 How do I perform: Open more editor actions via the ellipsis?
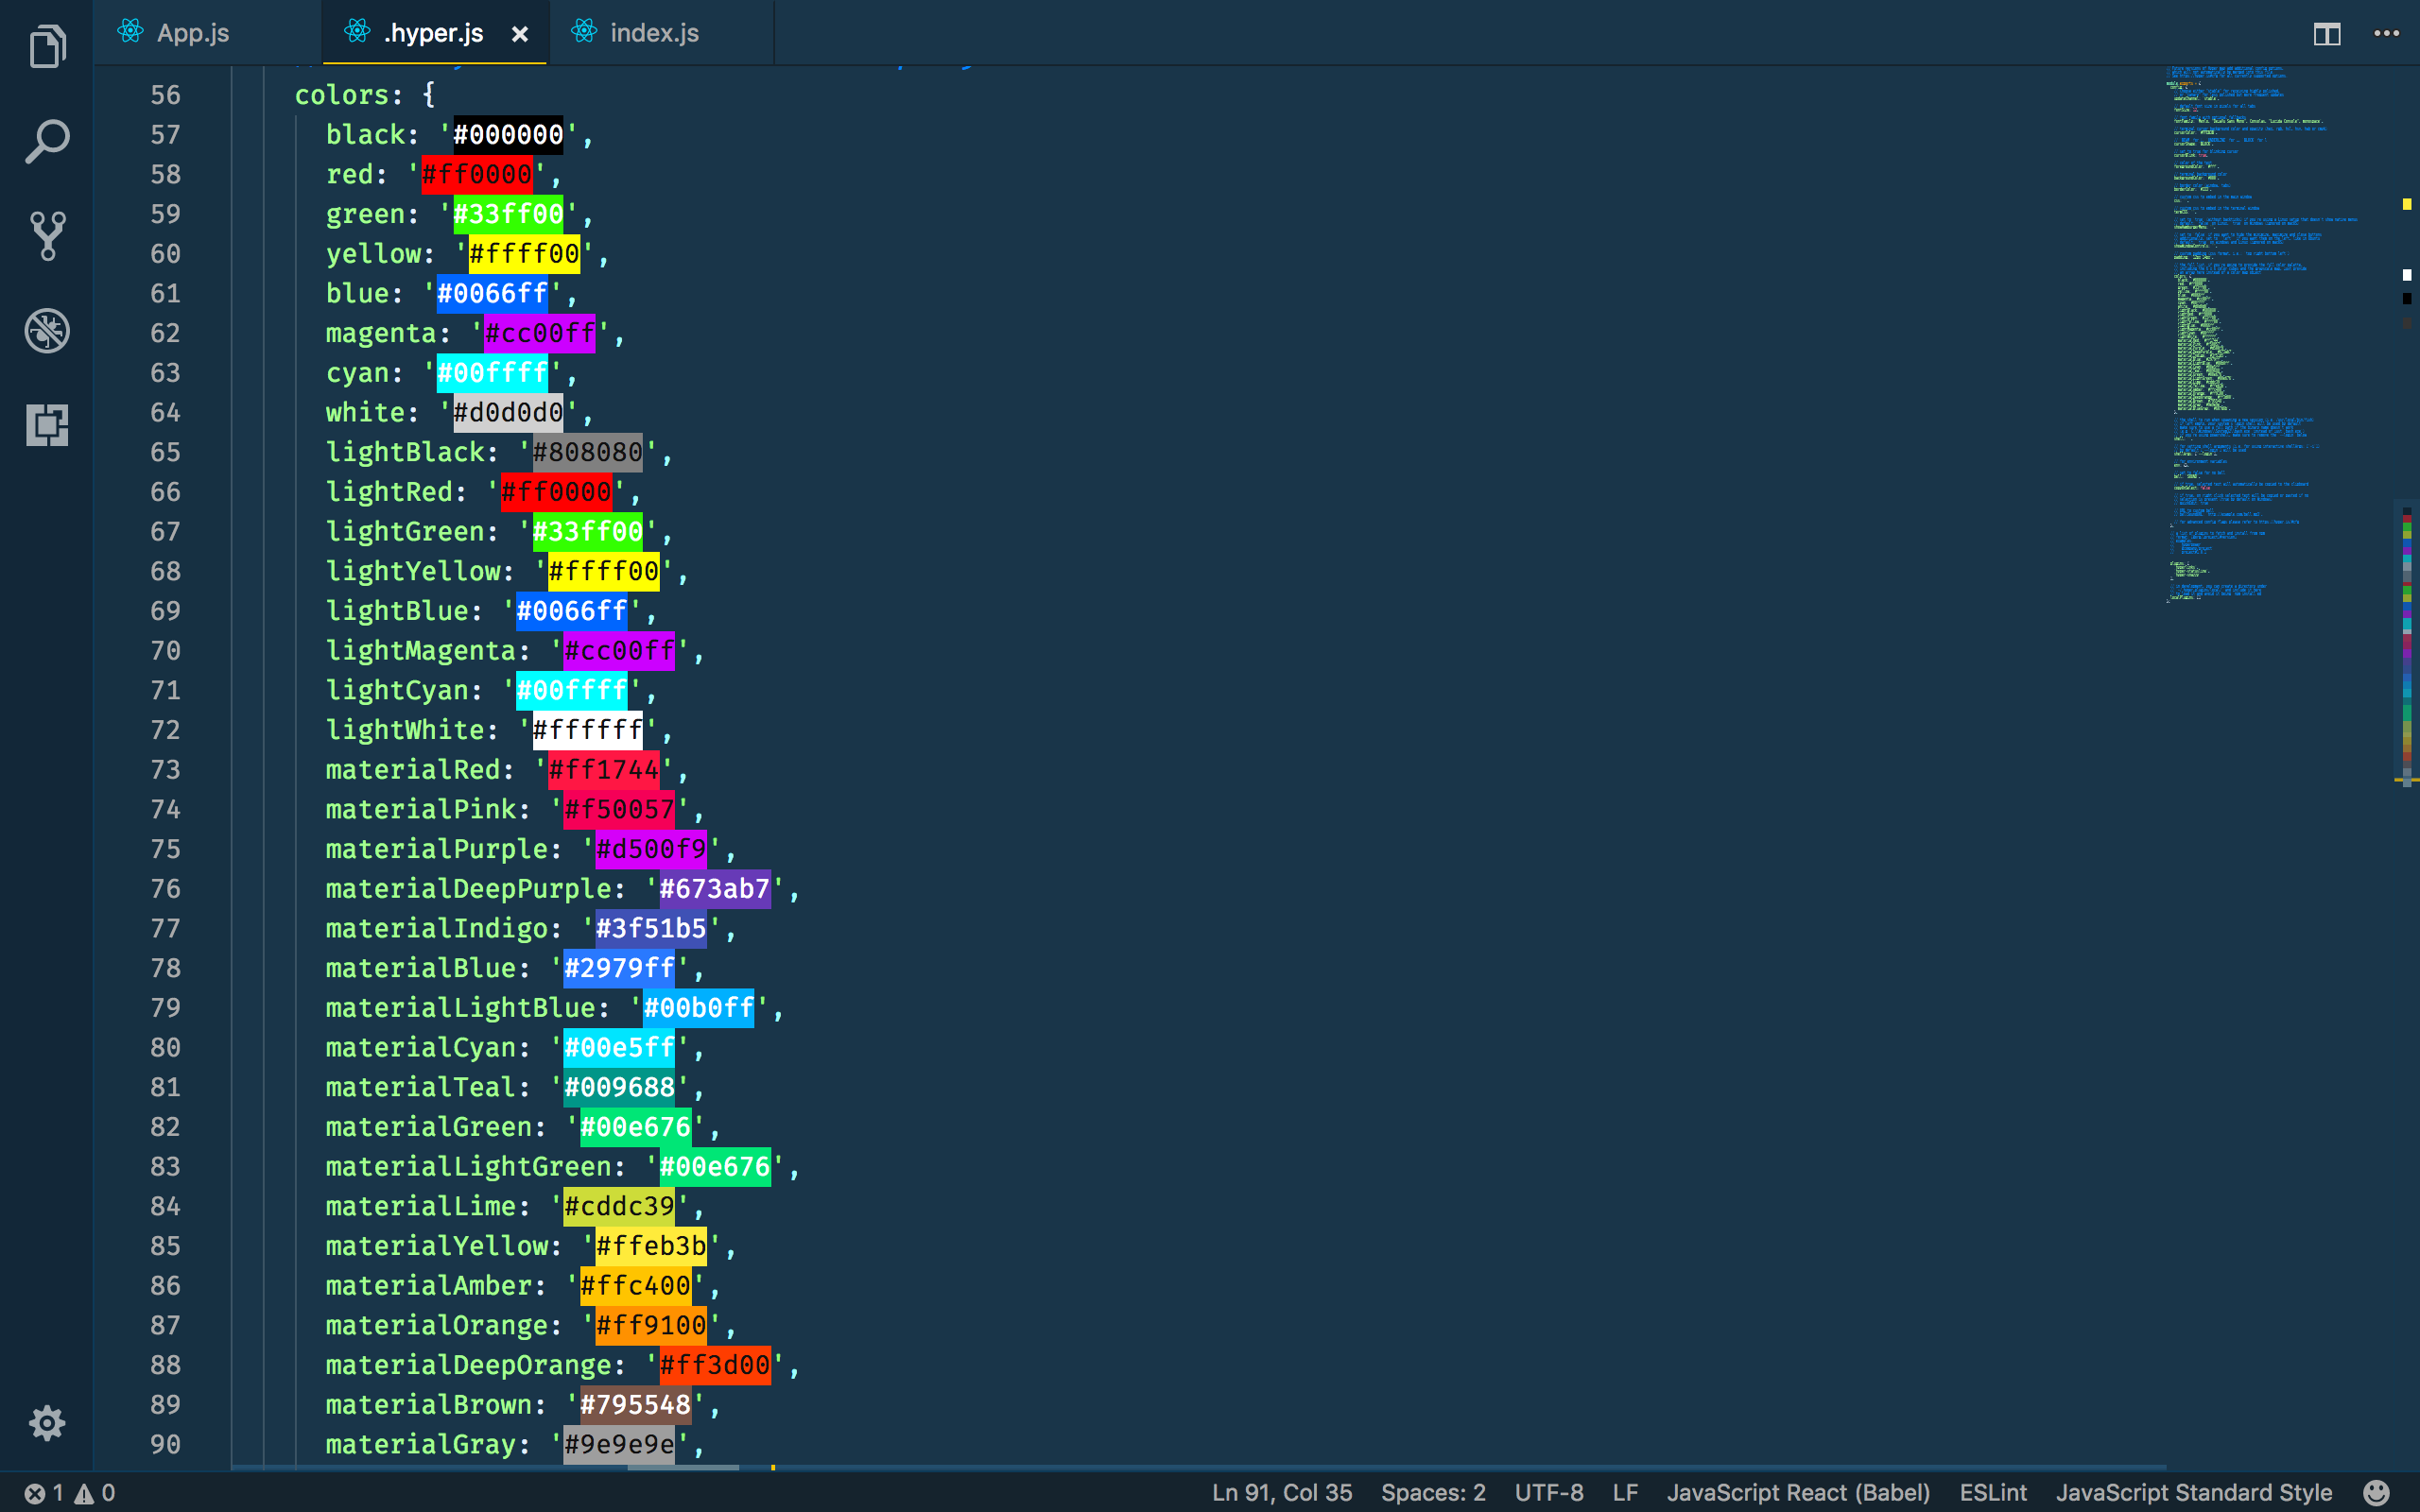[2387, 33]
